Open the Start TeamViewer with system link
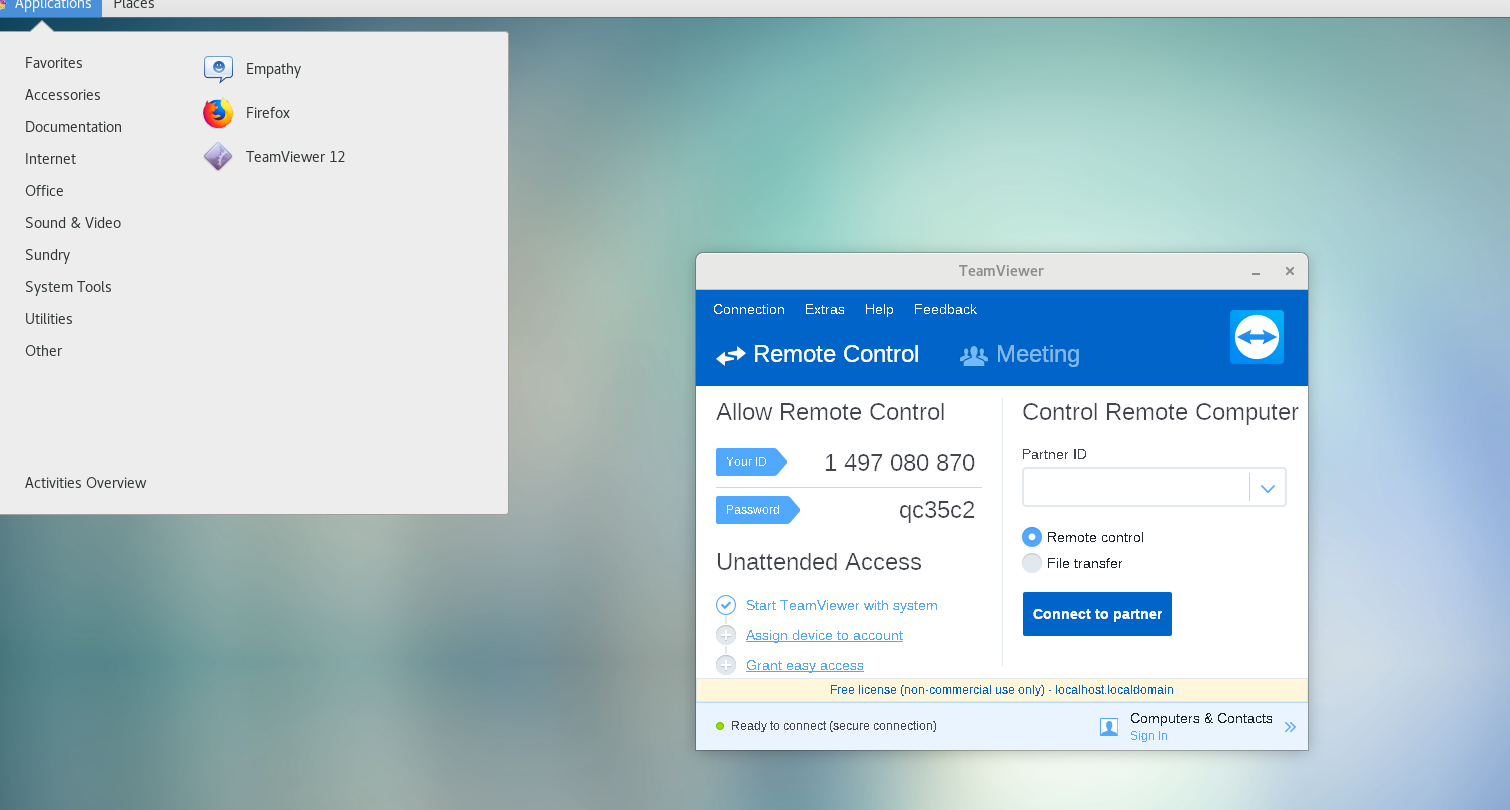This screenshot has width=1510, height=810. point(842,605)
